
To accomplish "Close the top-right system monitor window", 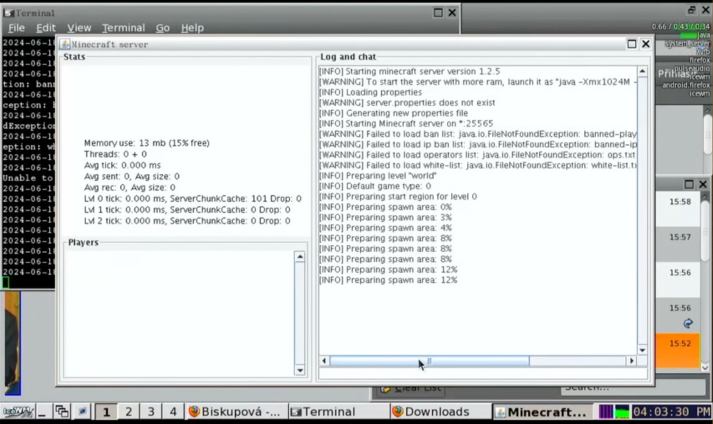I will click(x=705, y=10).
